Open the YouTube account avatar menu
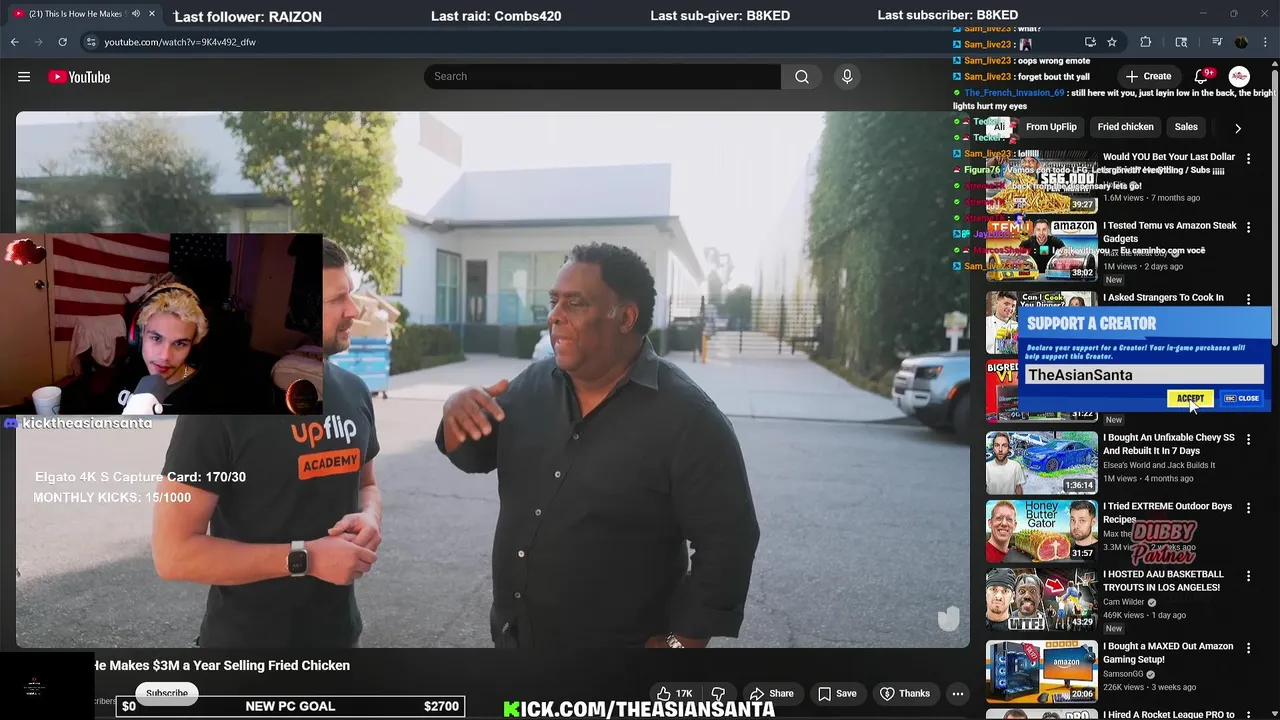The height and width of the screenshot is (720, 1280). [1239, 77]
